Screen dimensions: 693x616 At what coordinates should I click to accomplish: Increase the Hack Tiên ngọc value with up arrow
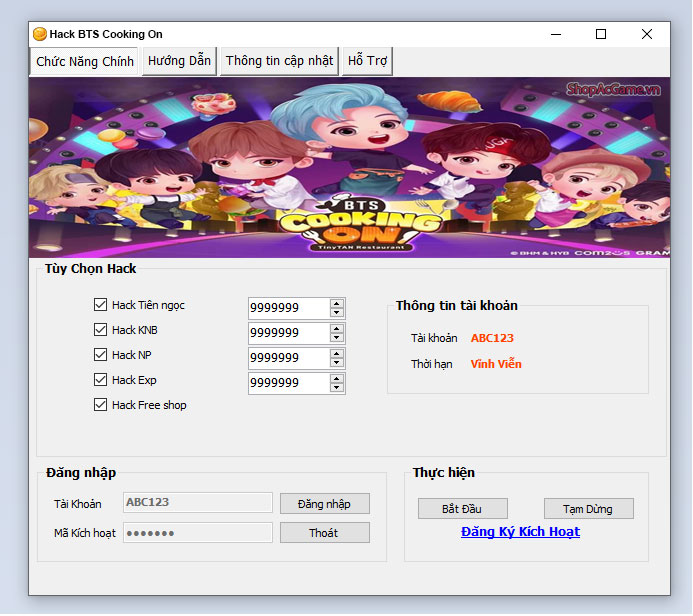tap(337, 304)
